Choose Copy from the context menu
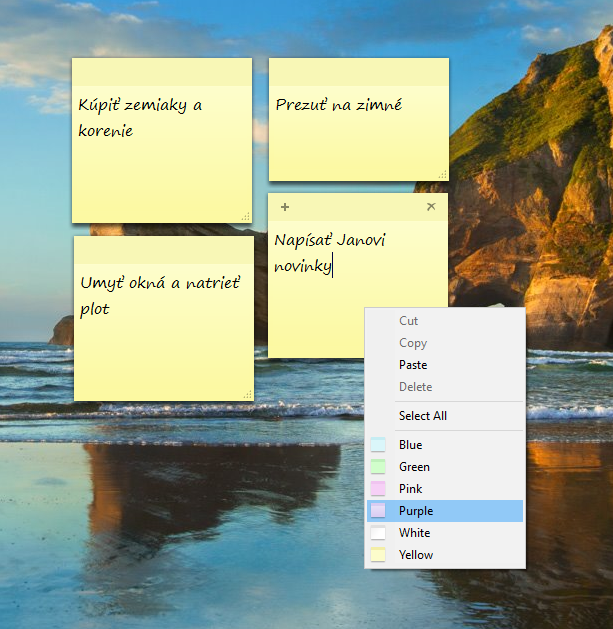The image size is (613, 629). point(445,343)
